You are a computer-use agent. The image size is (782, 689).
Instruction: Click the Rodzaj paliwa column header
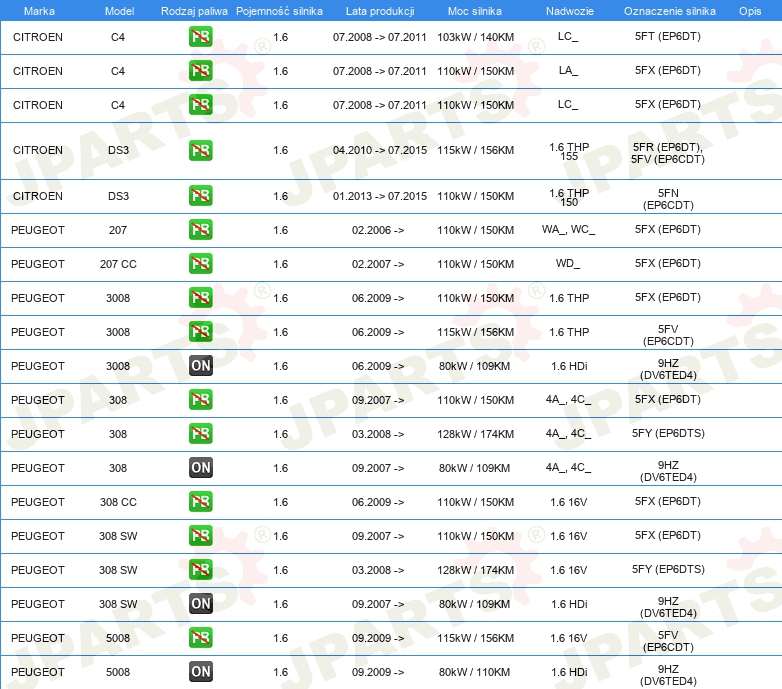(194, 11)
